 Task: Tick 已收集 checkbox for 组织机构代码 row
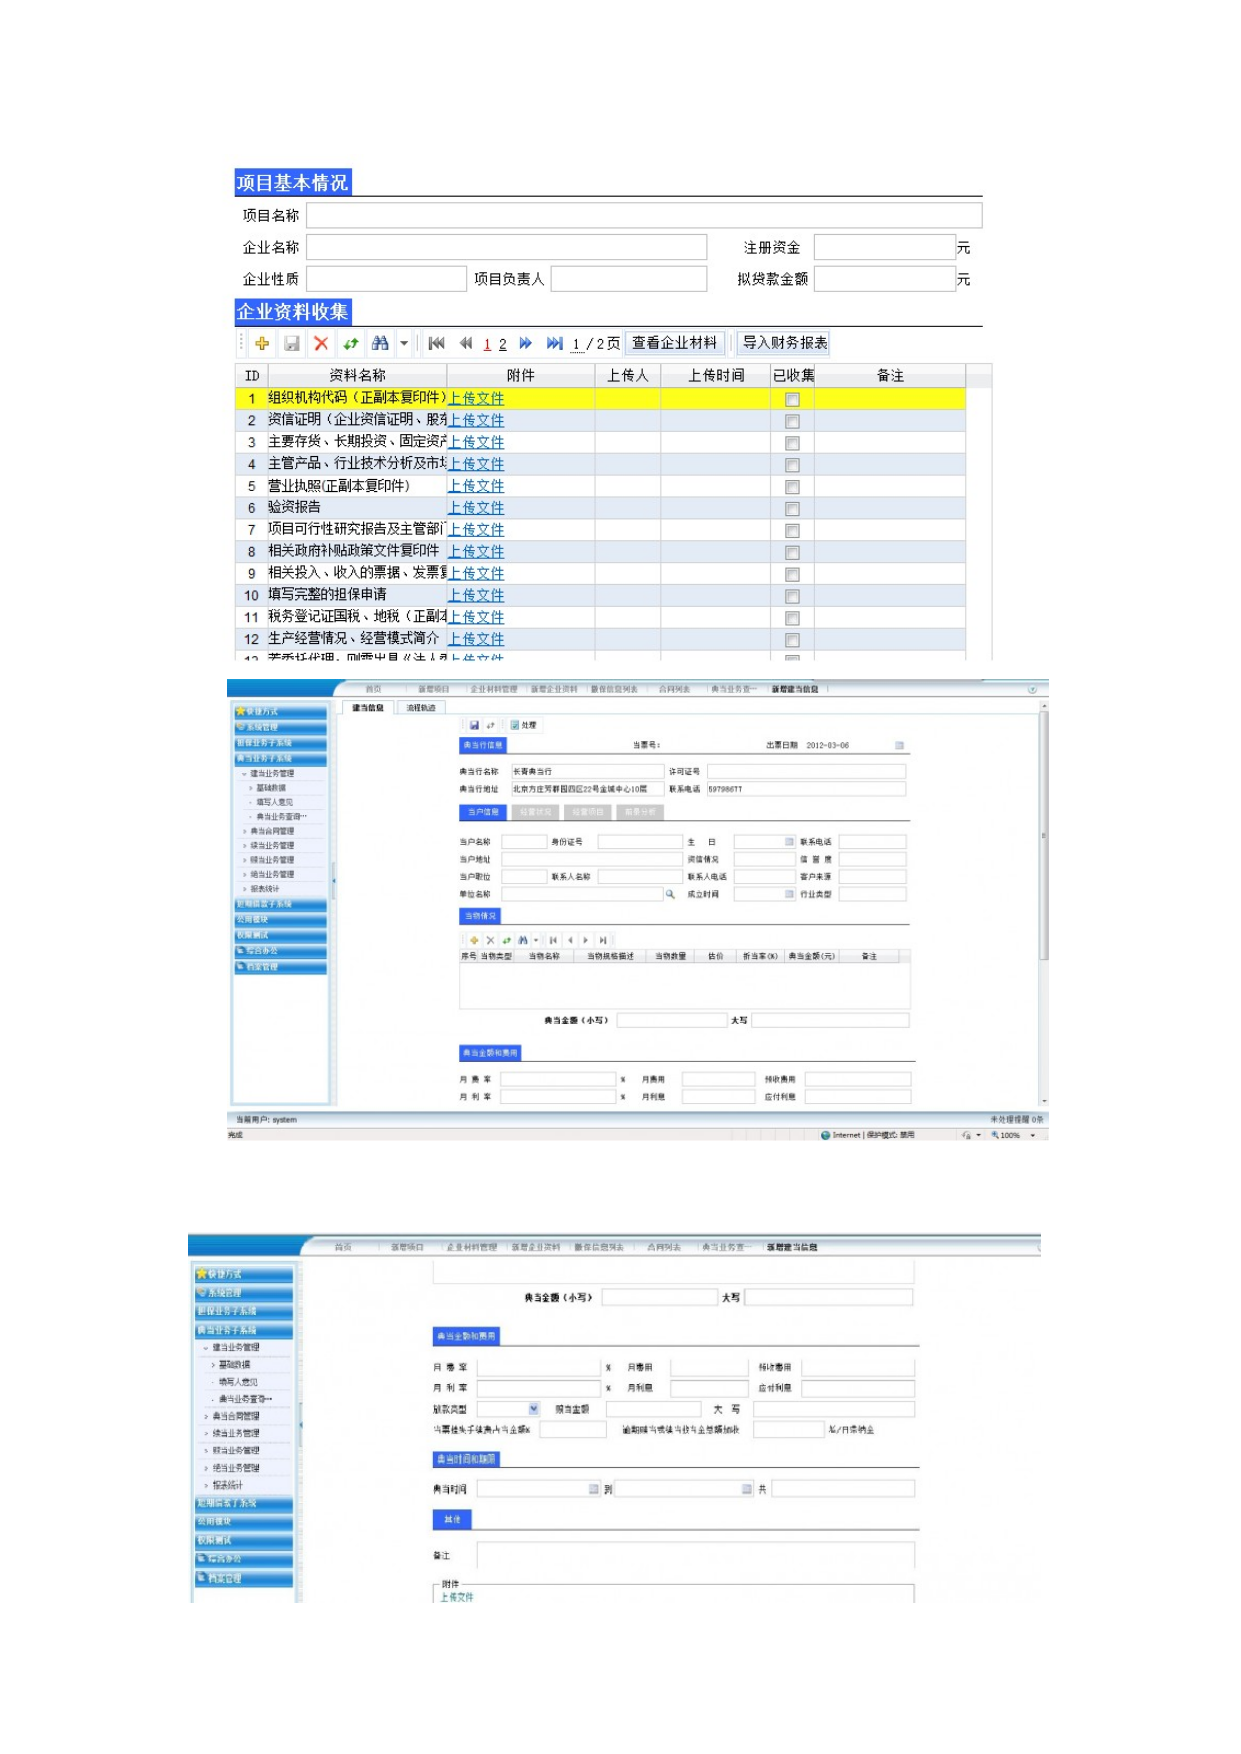click(x=792, y=399)
